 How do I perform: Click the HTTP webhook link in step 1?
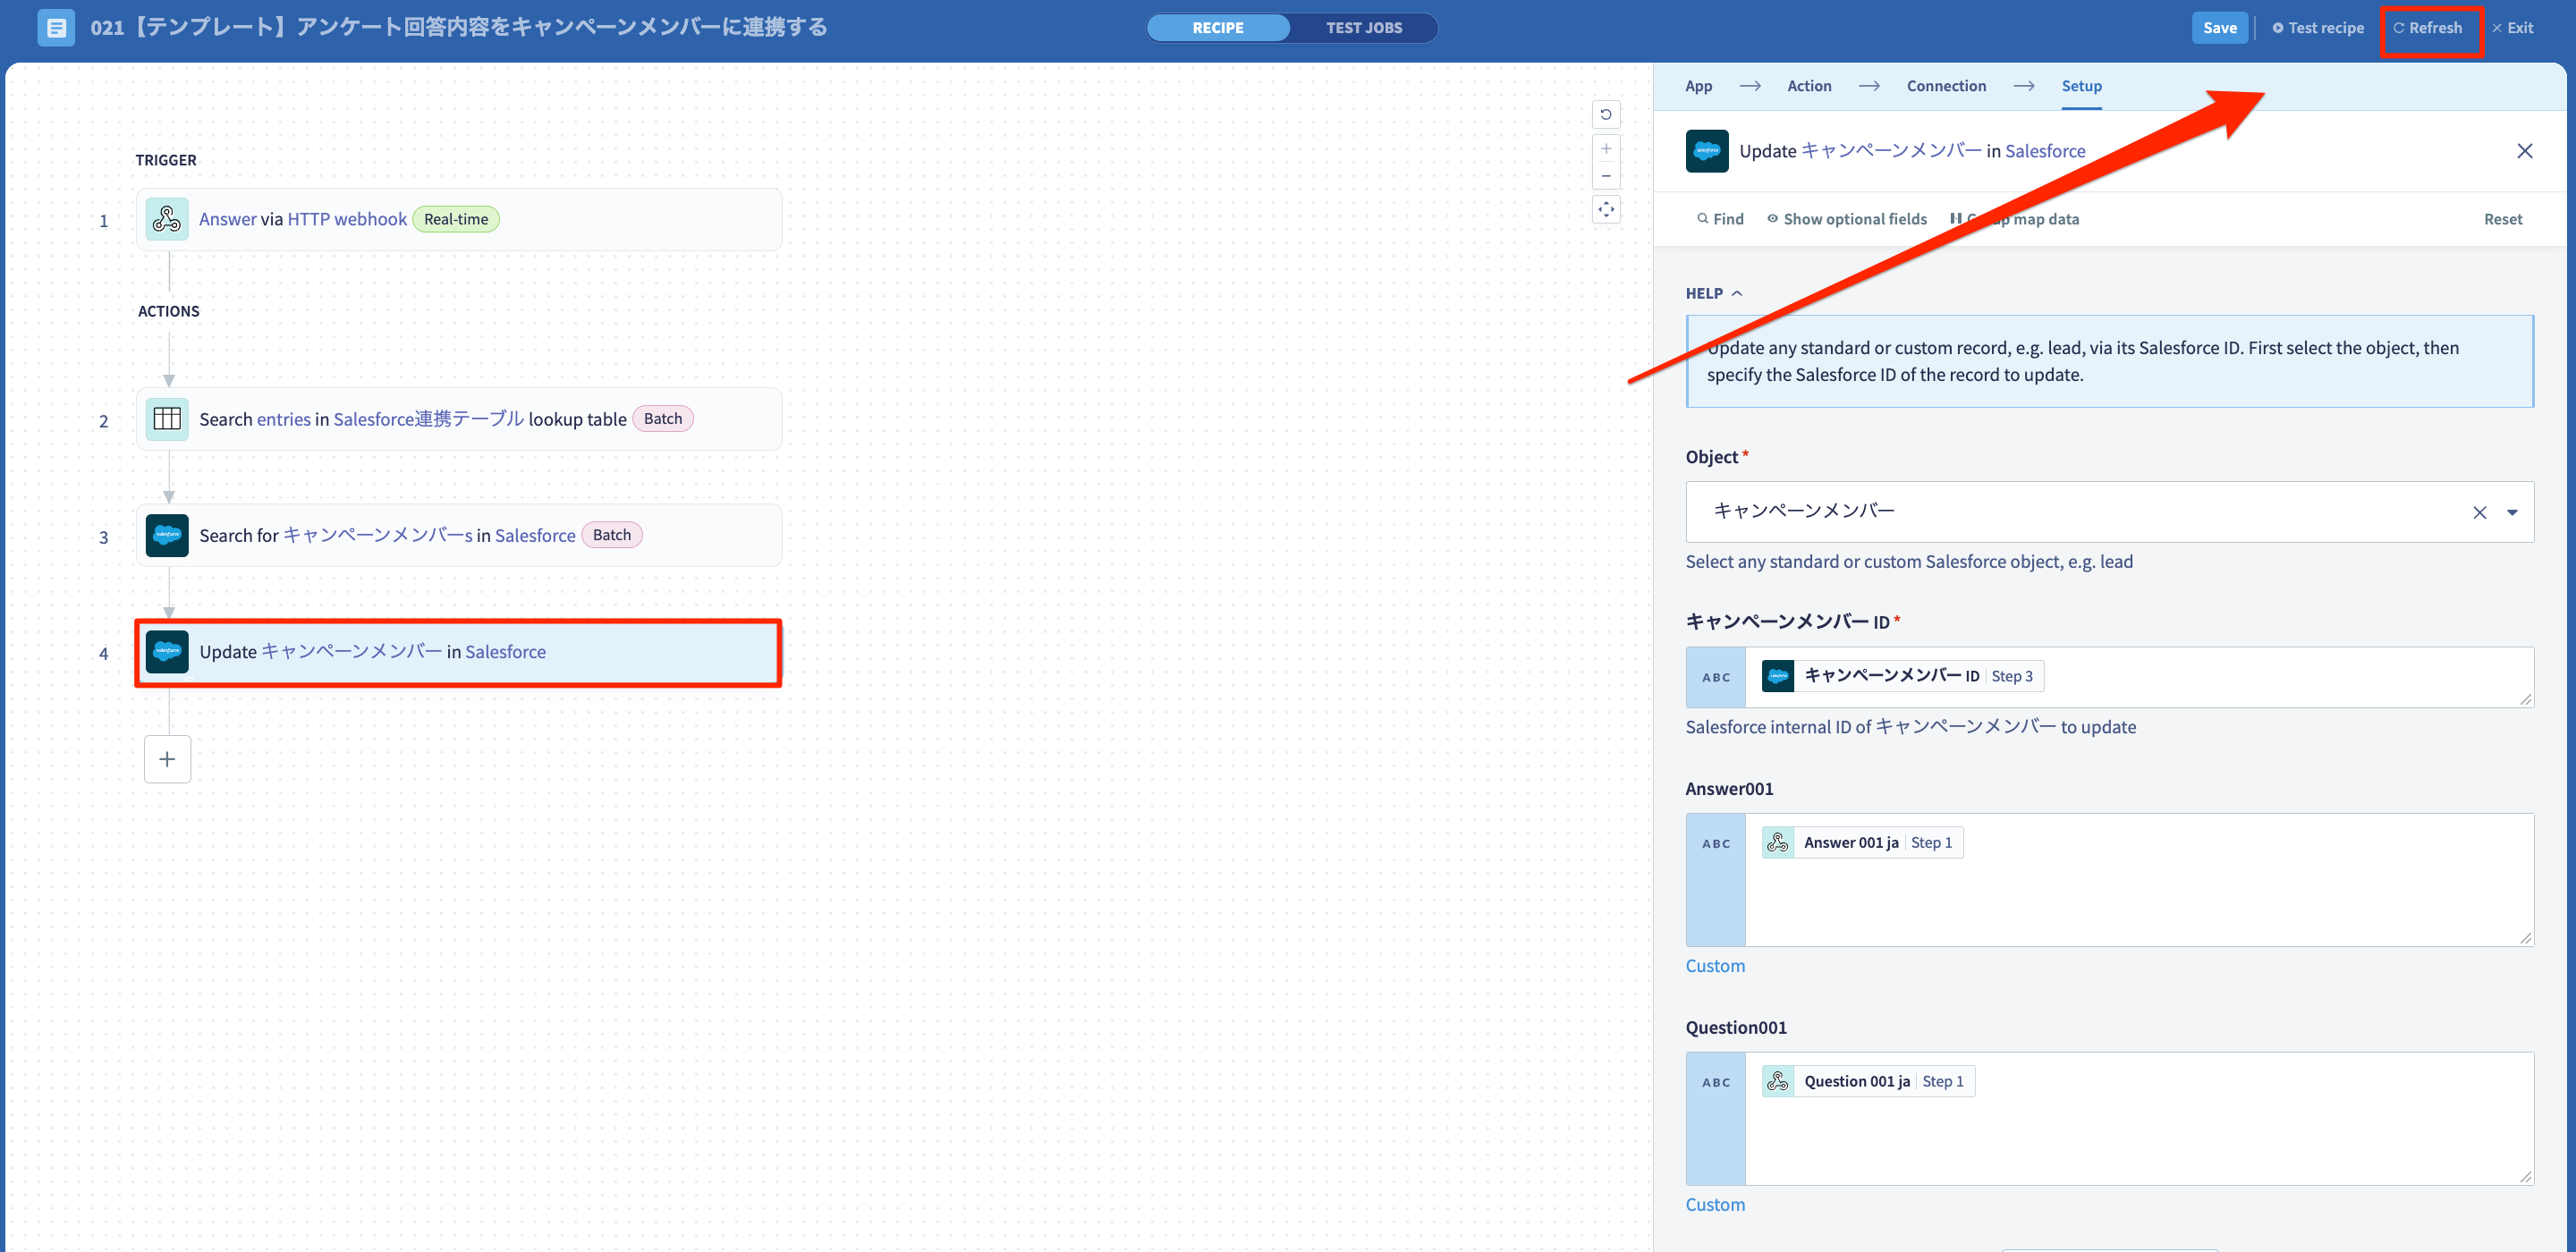346,219
